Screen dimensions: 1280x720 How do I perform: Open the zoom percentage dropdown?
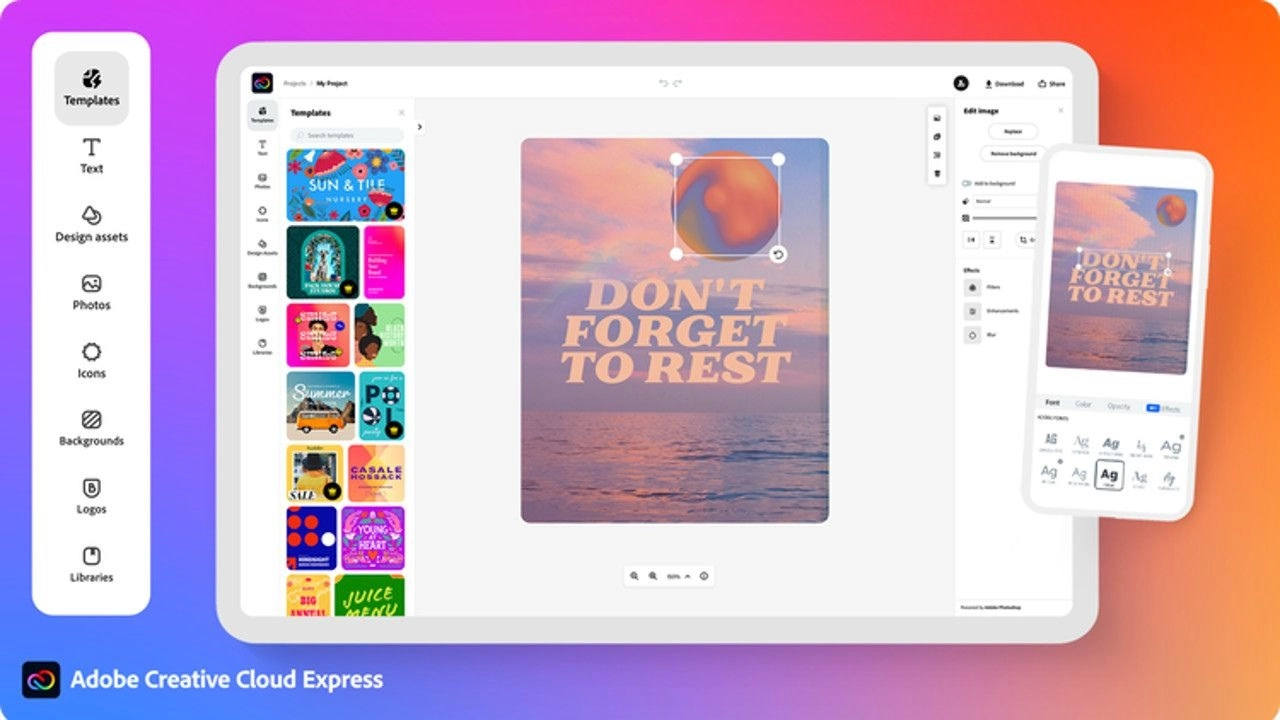tap(679, 576)
